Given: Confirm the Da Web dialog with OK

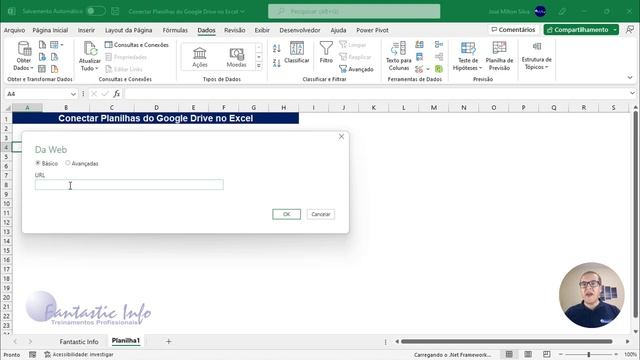Looking at the screenshot, I should point(287,214).
